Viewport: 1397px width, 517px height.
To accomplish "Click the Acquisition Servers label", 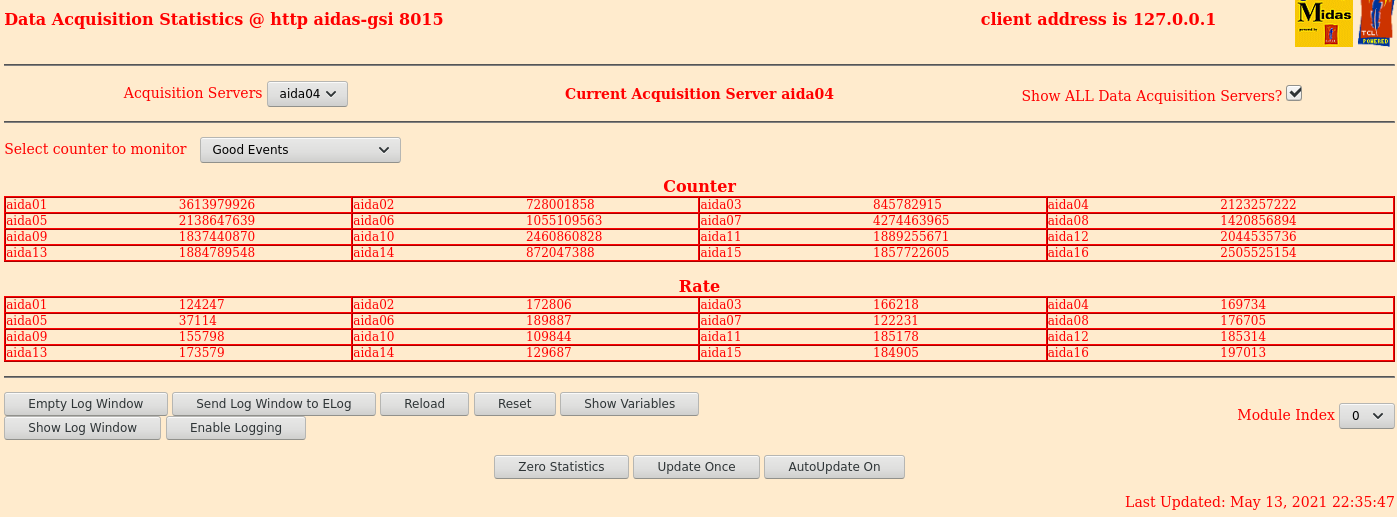I will 193,93.
